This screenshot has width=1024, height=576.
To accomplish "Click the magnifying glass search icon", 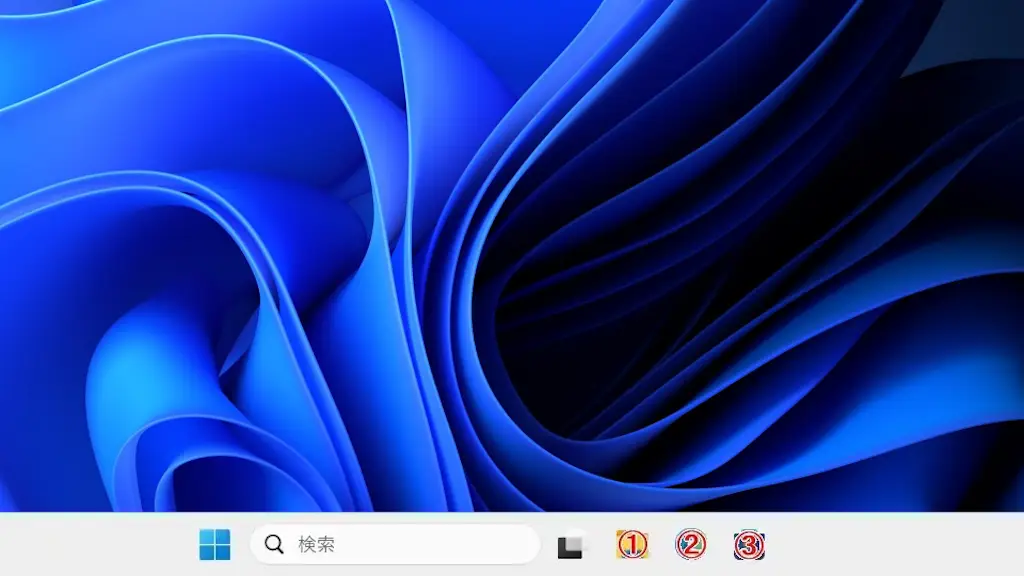I will coord(274,545).
